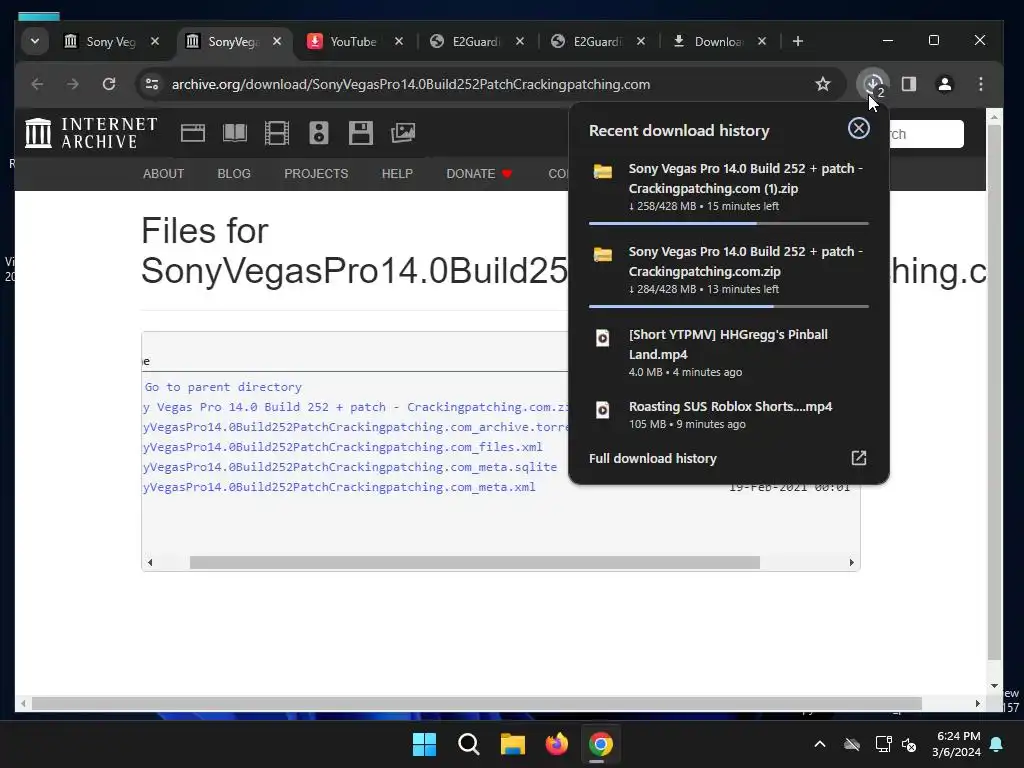Close the Recent download history popup
The image size is (1024, 768).
click(859, 128)
